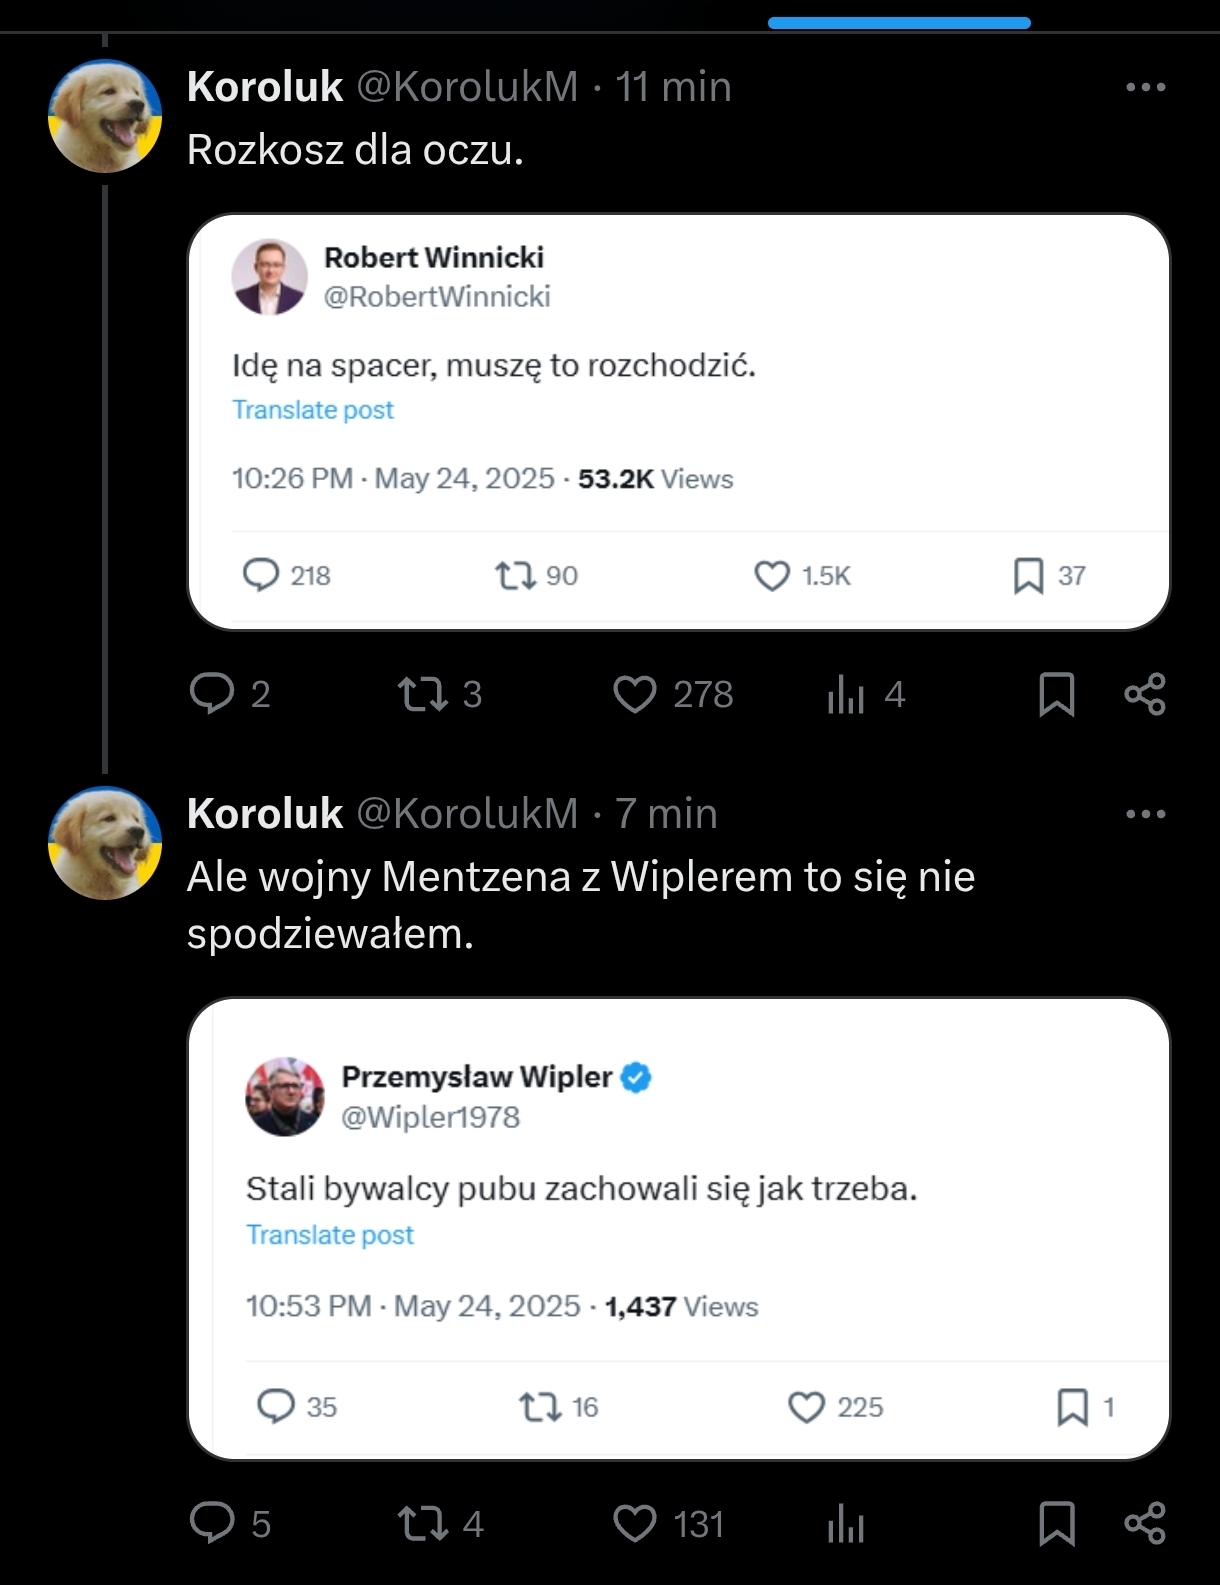The image size is (1220, 1585).
Task: Click the Koroluk name on first post
Action: (x=264, y=87)
